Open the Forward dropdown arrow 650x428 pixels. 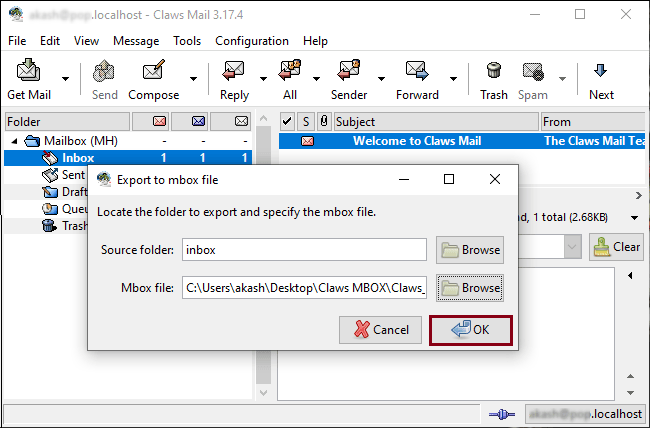point(454,79)
